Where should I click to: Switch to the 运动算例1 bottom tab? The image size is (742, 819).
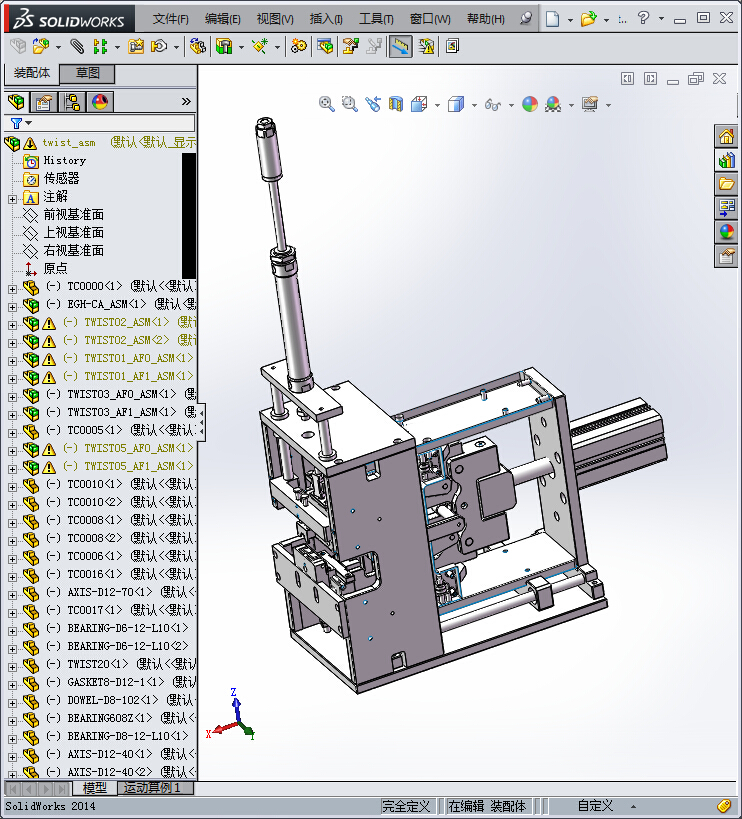(155, 788)
